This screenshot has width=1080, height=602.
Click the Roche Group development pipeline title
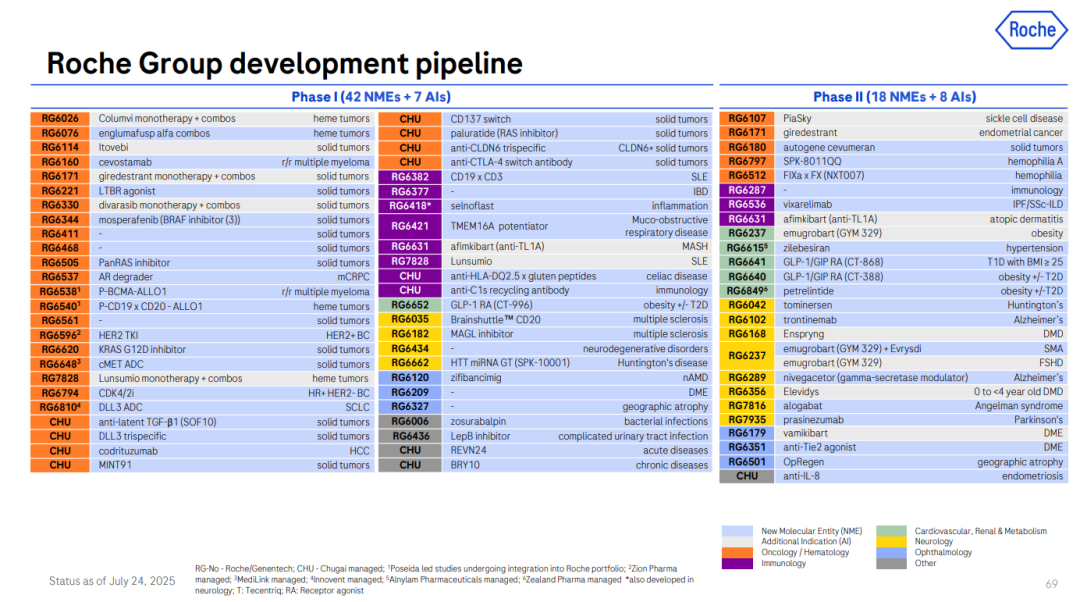click(x=284, y=63)
